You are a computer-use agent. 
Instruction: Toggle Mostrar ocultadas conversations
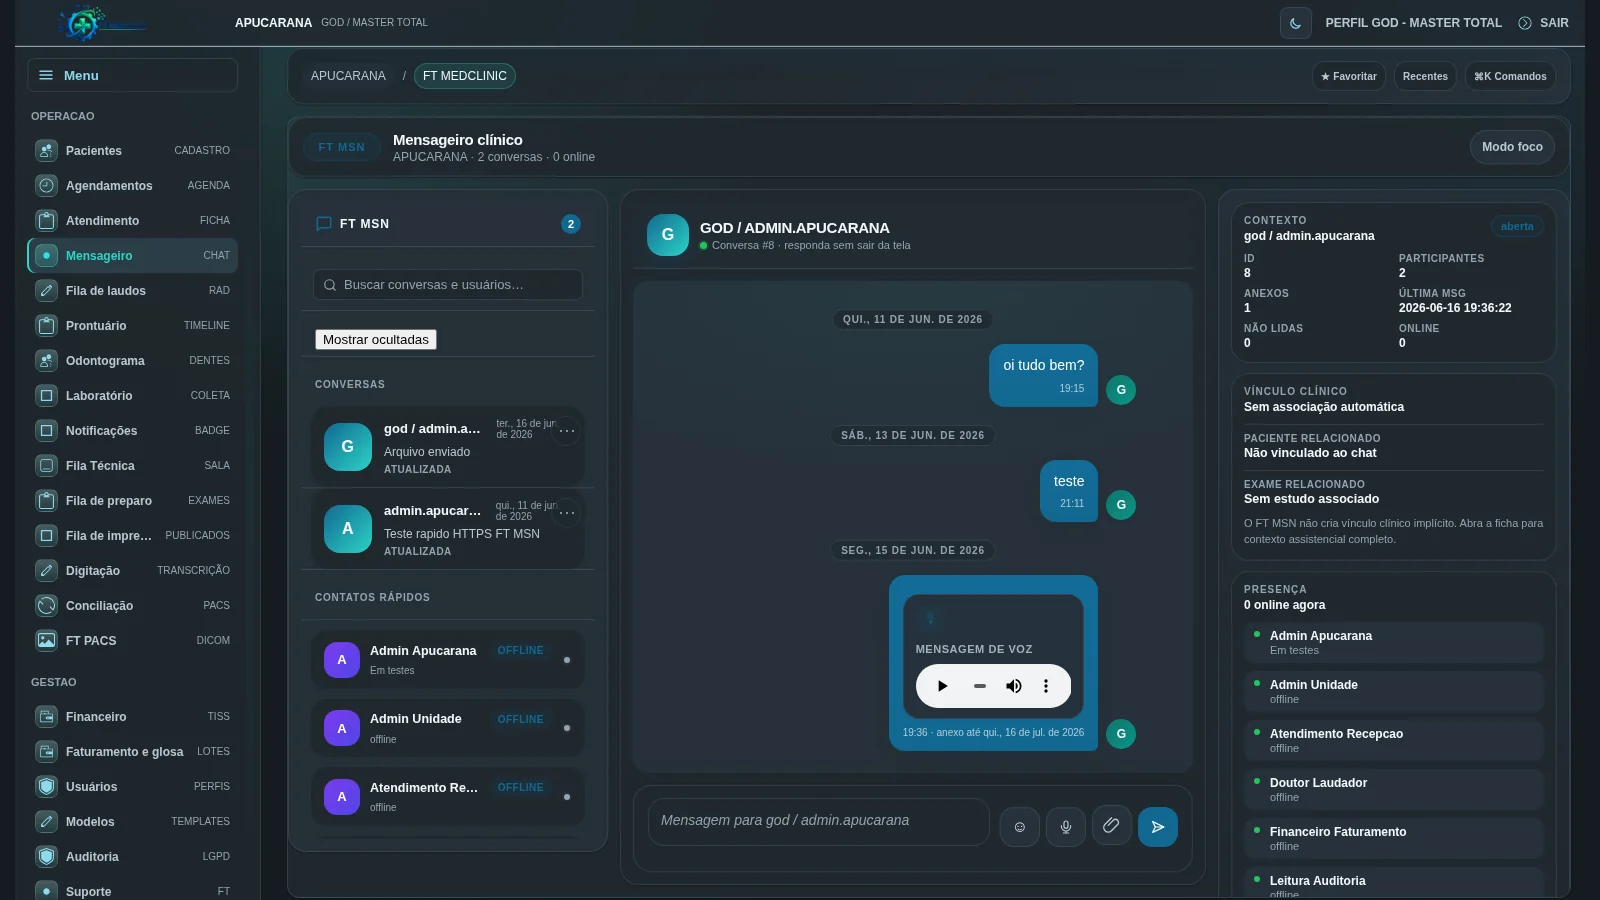[376, 340]
